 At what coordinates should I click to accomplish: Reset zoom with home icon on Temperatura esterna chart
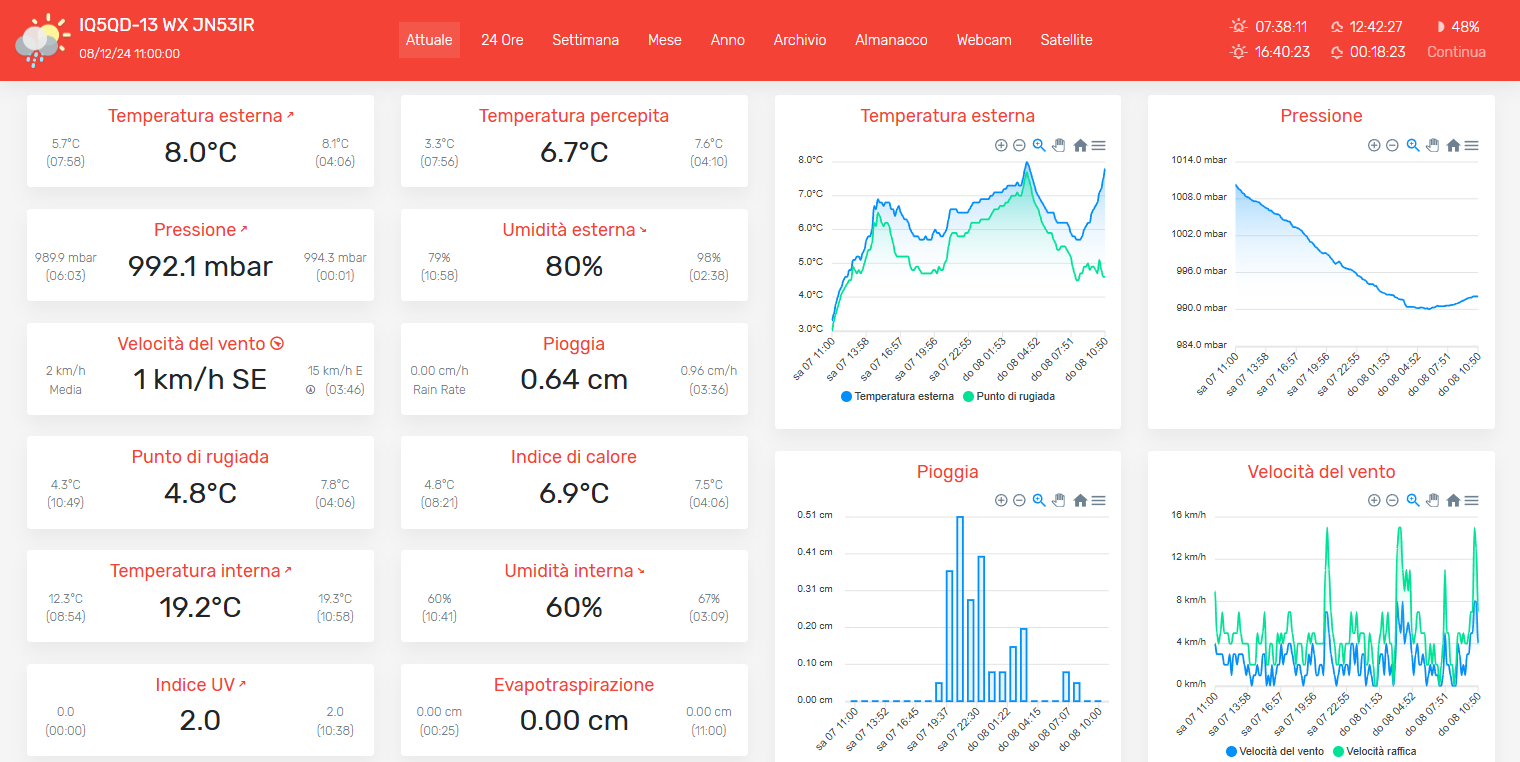coord(1080,145)
